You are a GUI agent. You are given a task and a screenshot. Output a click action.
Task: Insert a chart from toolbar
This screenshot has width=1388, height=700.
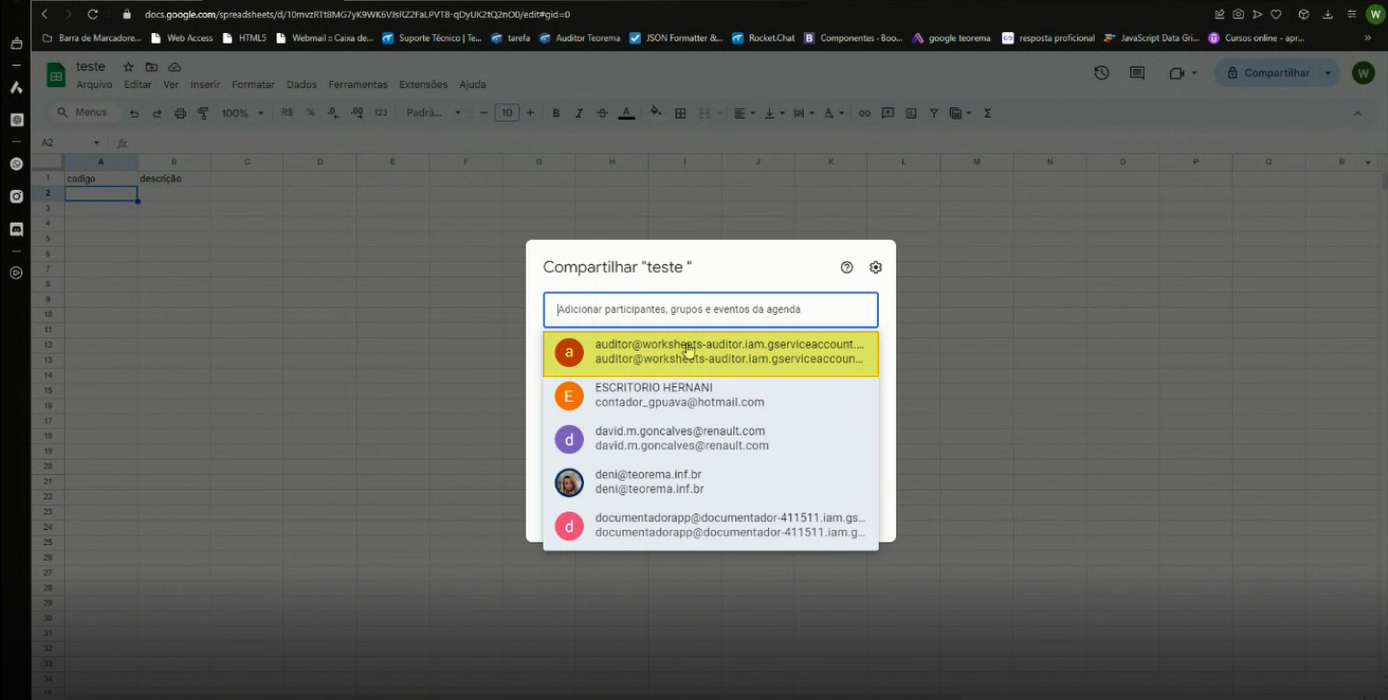911,113
